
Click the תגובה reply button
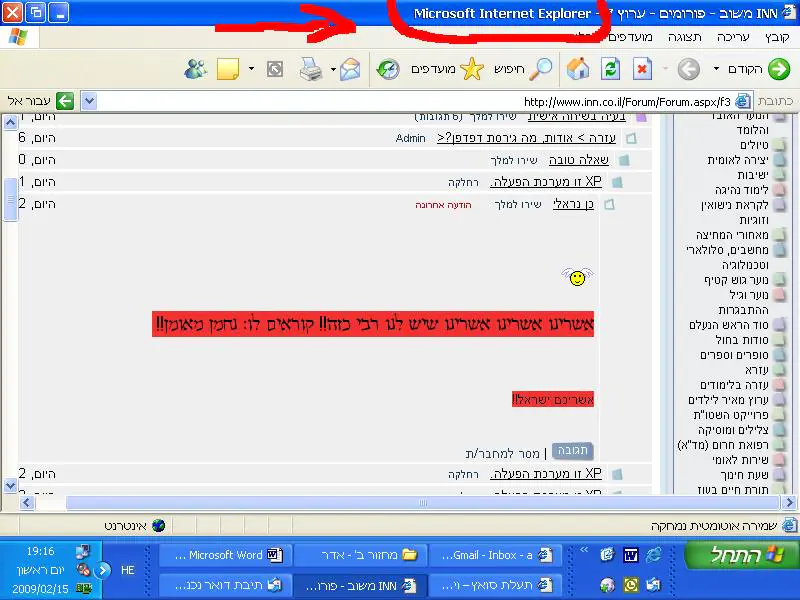(573, 451)
